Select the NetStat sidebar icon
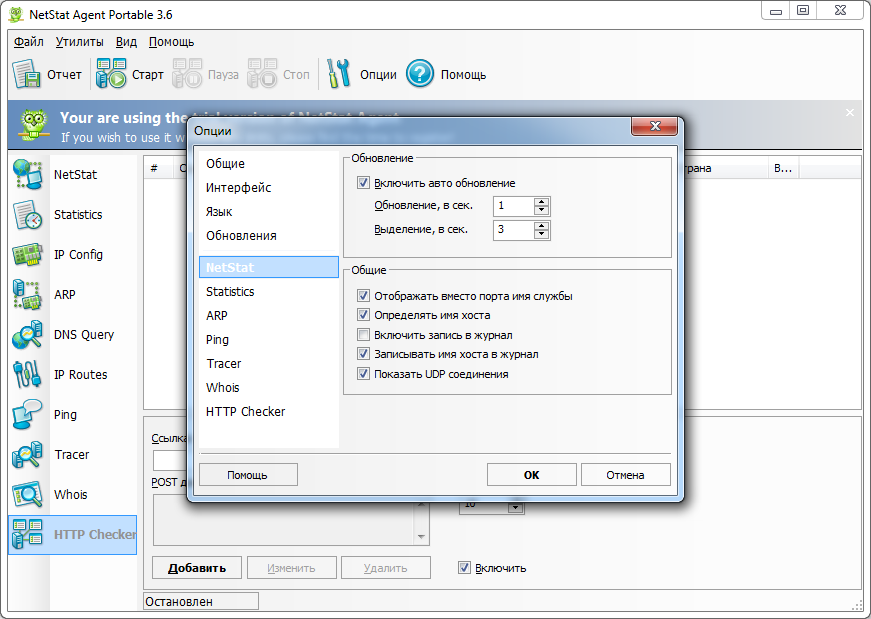Viewport: 871px width, 619px height. pos(27,174)
